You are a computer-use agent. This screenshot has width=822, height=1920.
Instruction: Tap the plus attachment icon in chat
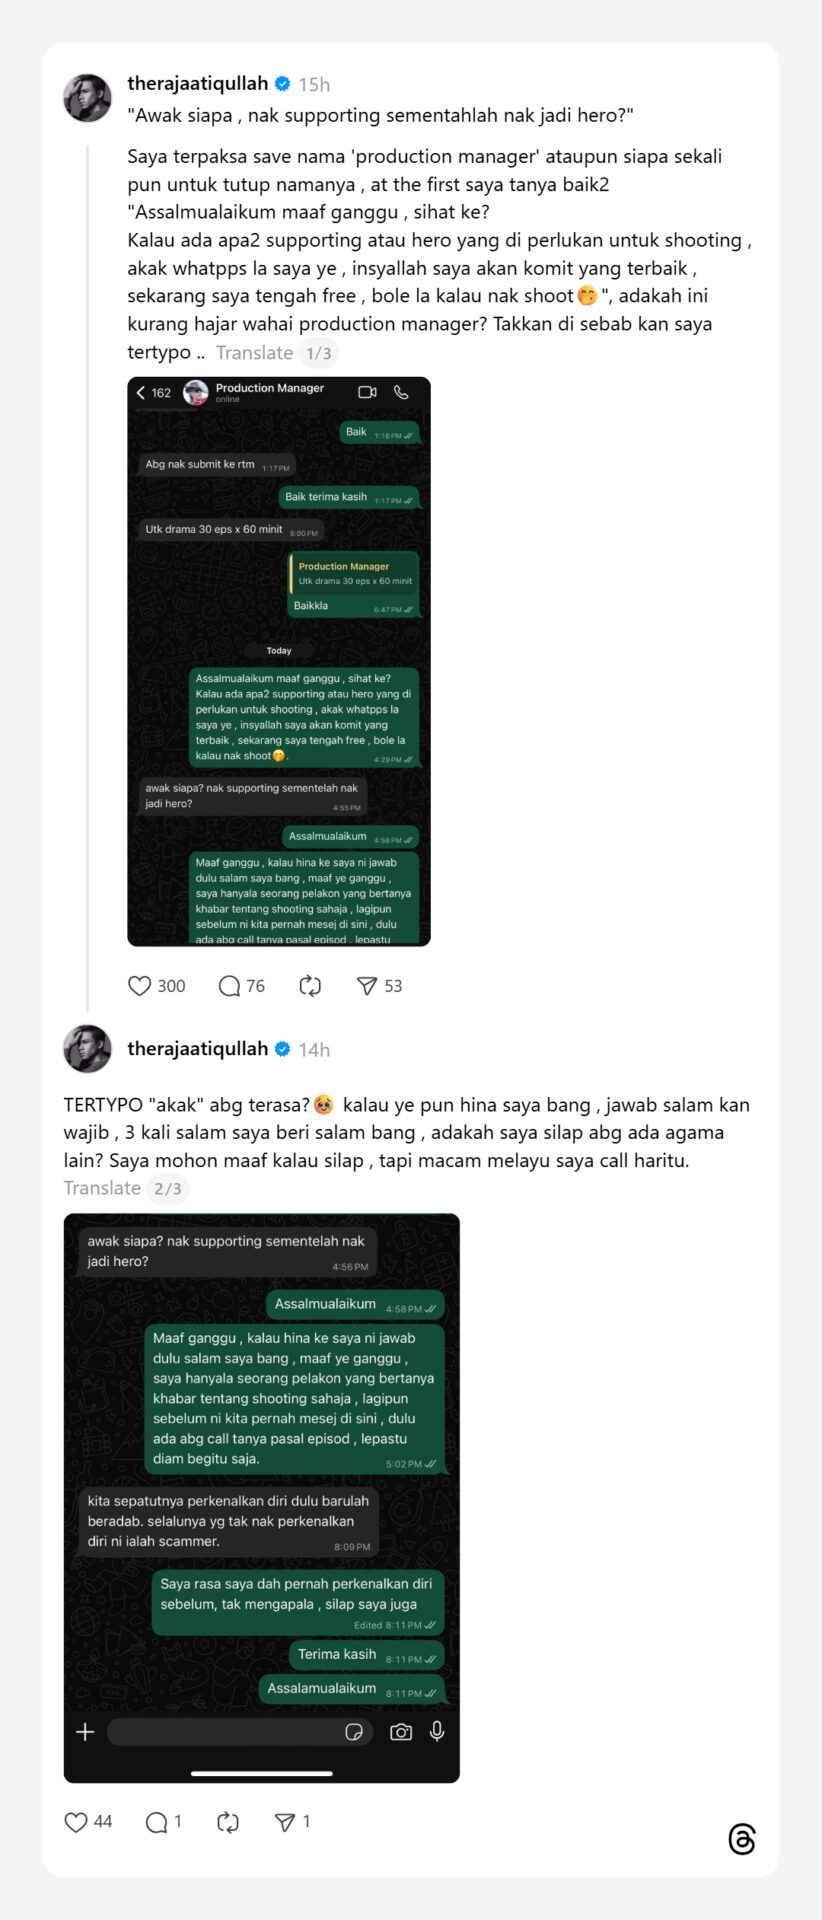coord(85,1732)
